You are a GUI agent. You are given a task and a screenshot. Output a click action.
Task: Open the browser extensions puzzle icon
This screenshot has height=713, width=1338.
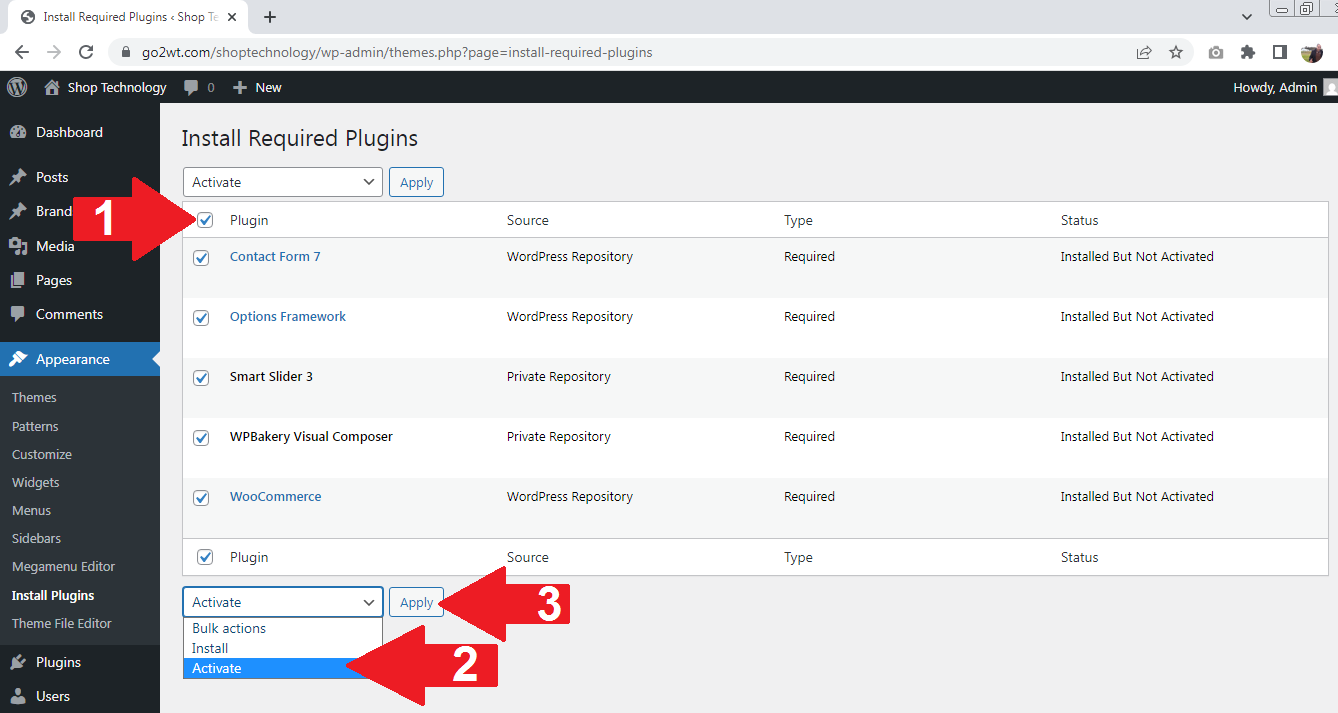(x=1248, y=52)
